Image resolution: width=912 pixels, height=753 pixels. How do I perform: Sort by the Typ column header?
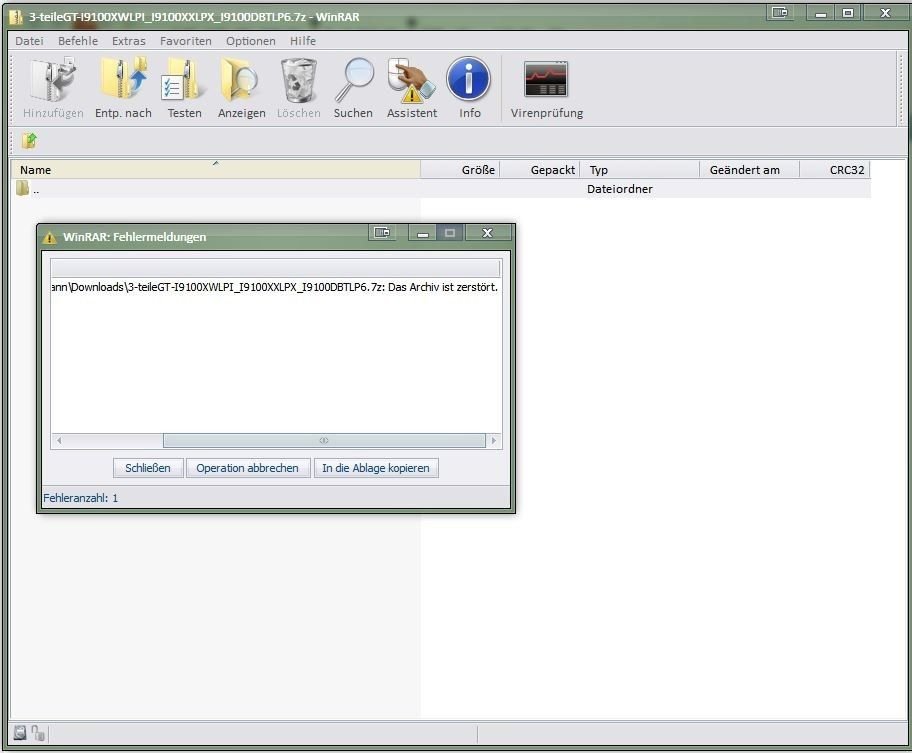(639, 170)
